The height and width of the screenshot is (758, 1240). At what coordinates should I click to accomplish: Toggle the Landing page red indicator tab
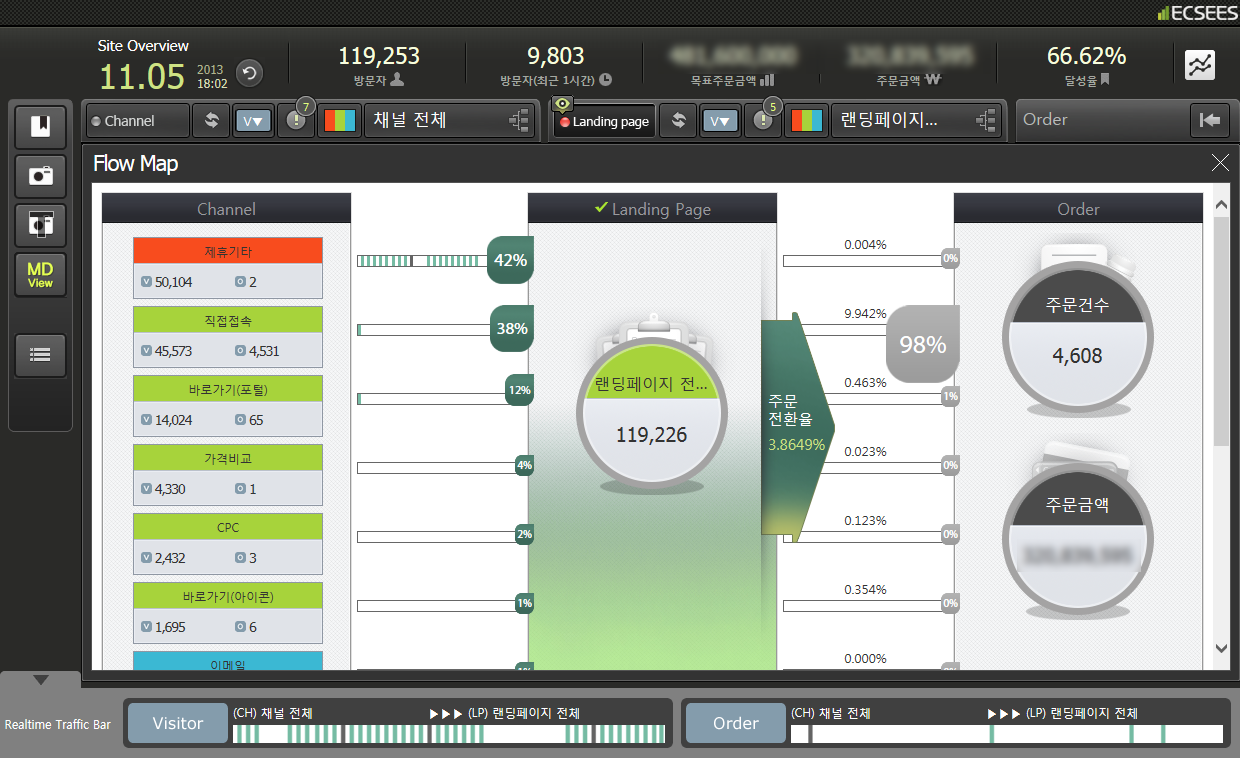(x=604, y=121)
